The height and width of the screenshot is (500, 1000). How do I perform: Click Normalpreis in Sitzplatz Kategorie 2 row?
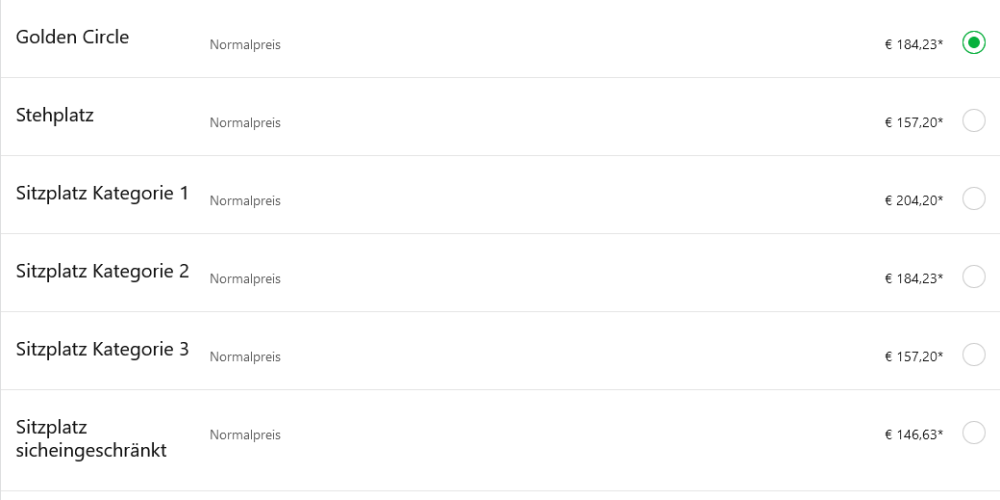click(x=245, y=279)
